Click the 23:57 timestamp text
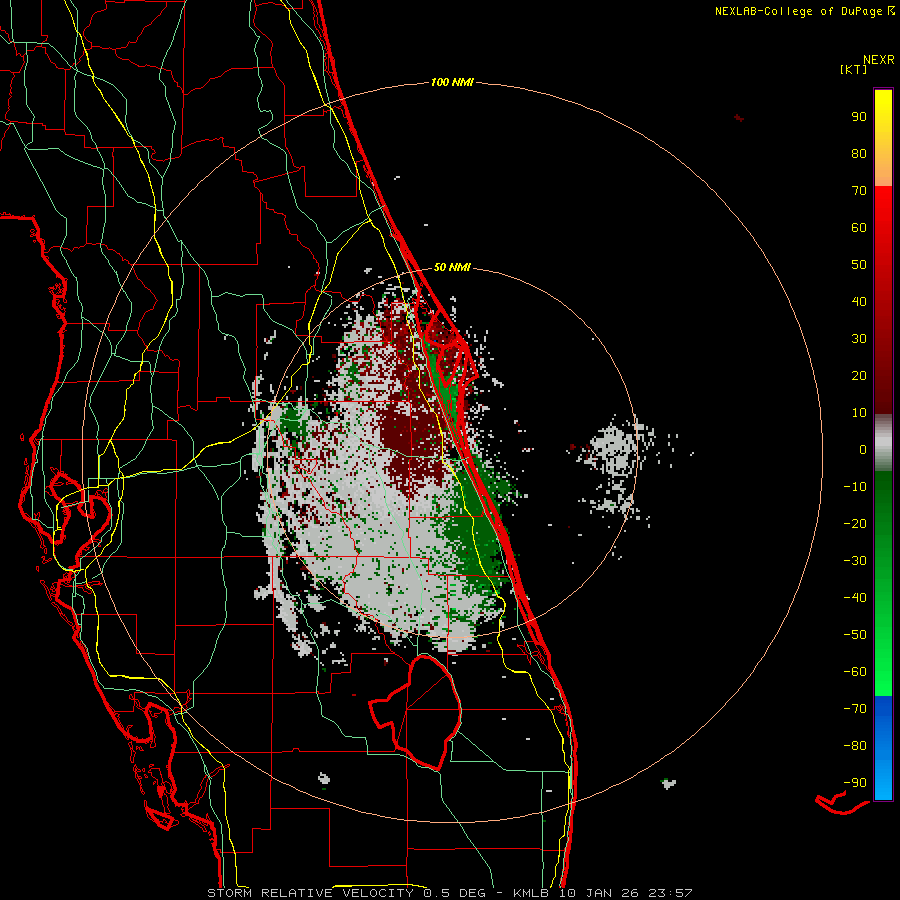Screen dimensions: 900x900 pos(670,893)
